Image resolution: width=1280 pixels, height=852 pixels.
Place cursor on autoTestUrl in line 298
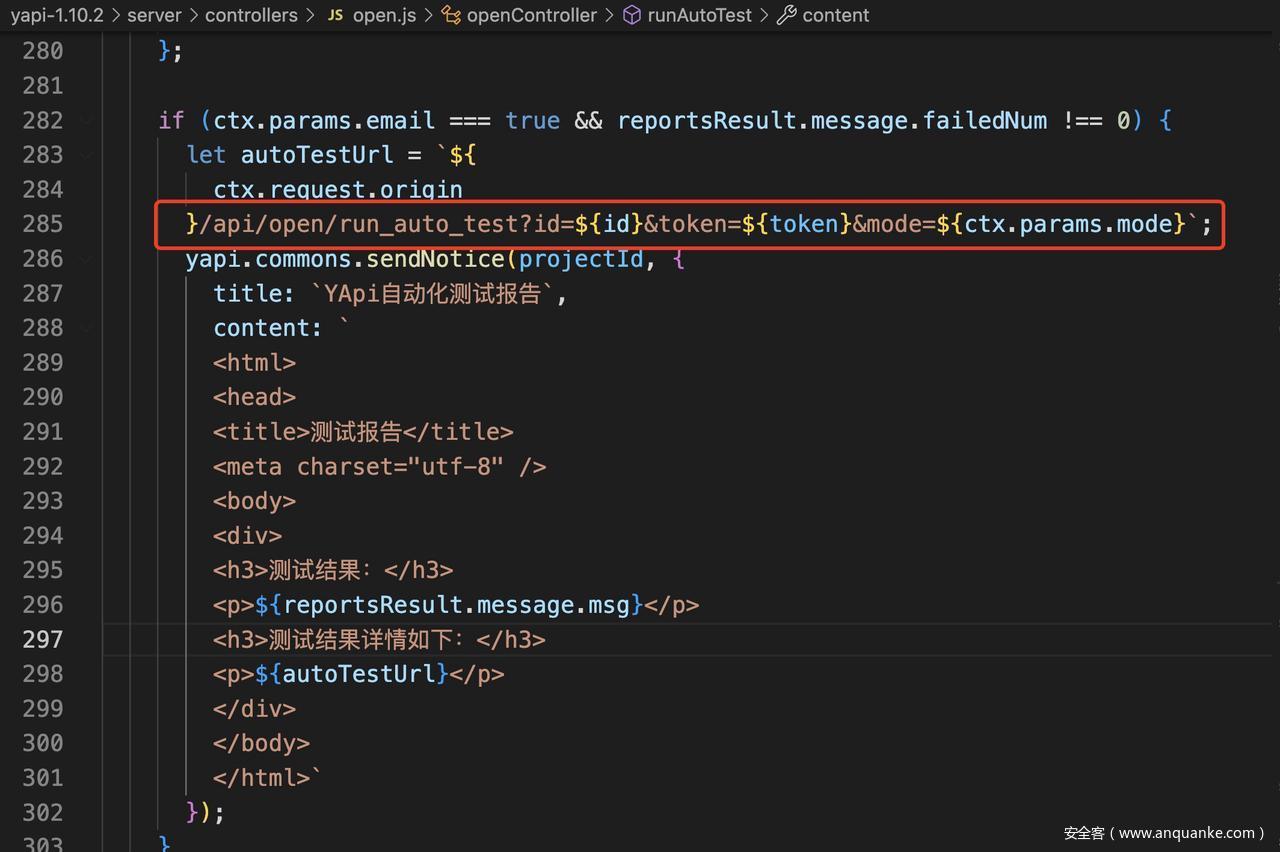(359, 674)
